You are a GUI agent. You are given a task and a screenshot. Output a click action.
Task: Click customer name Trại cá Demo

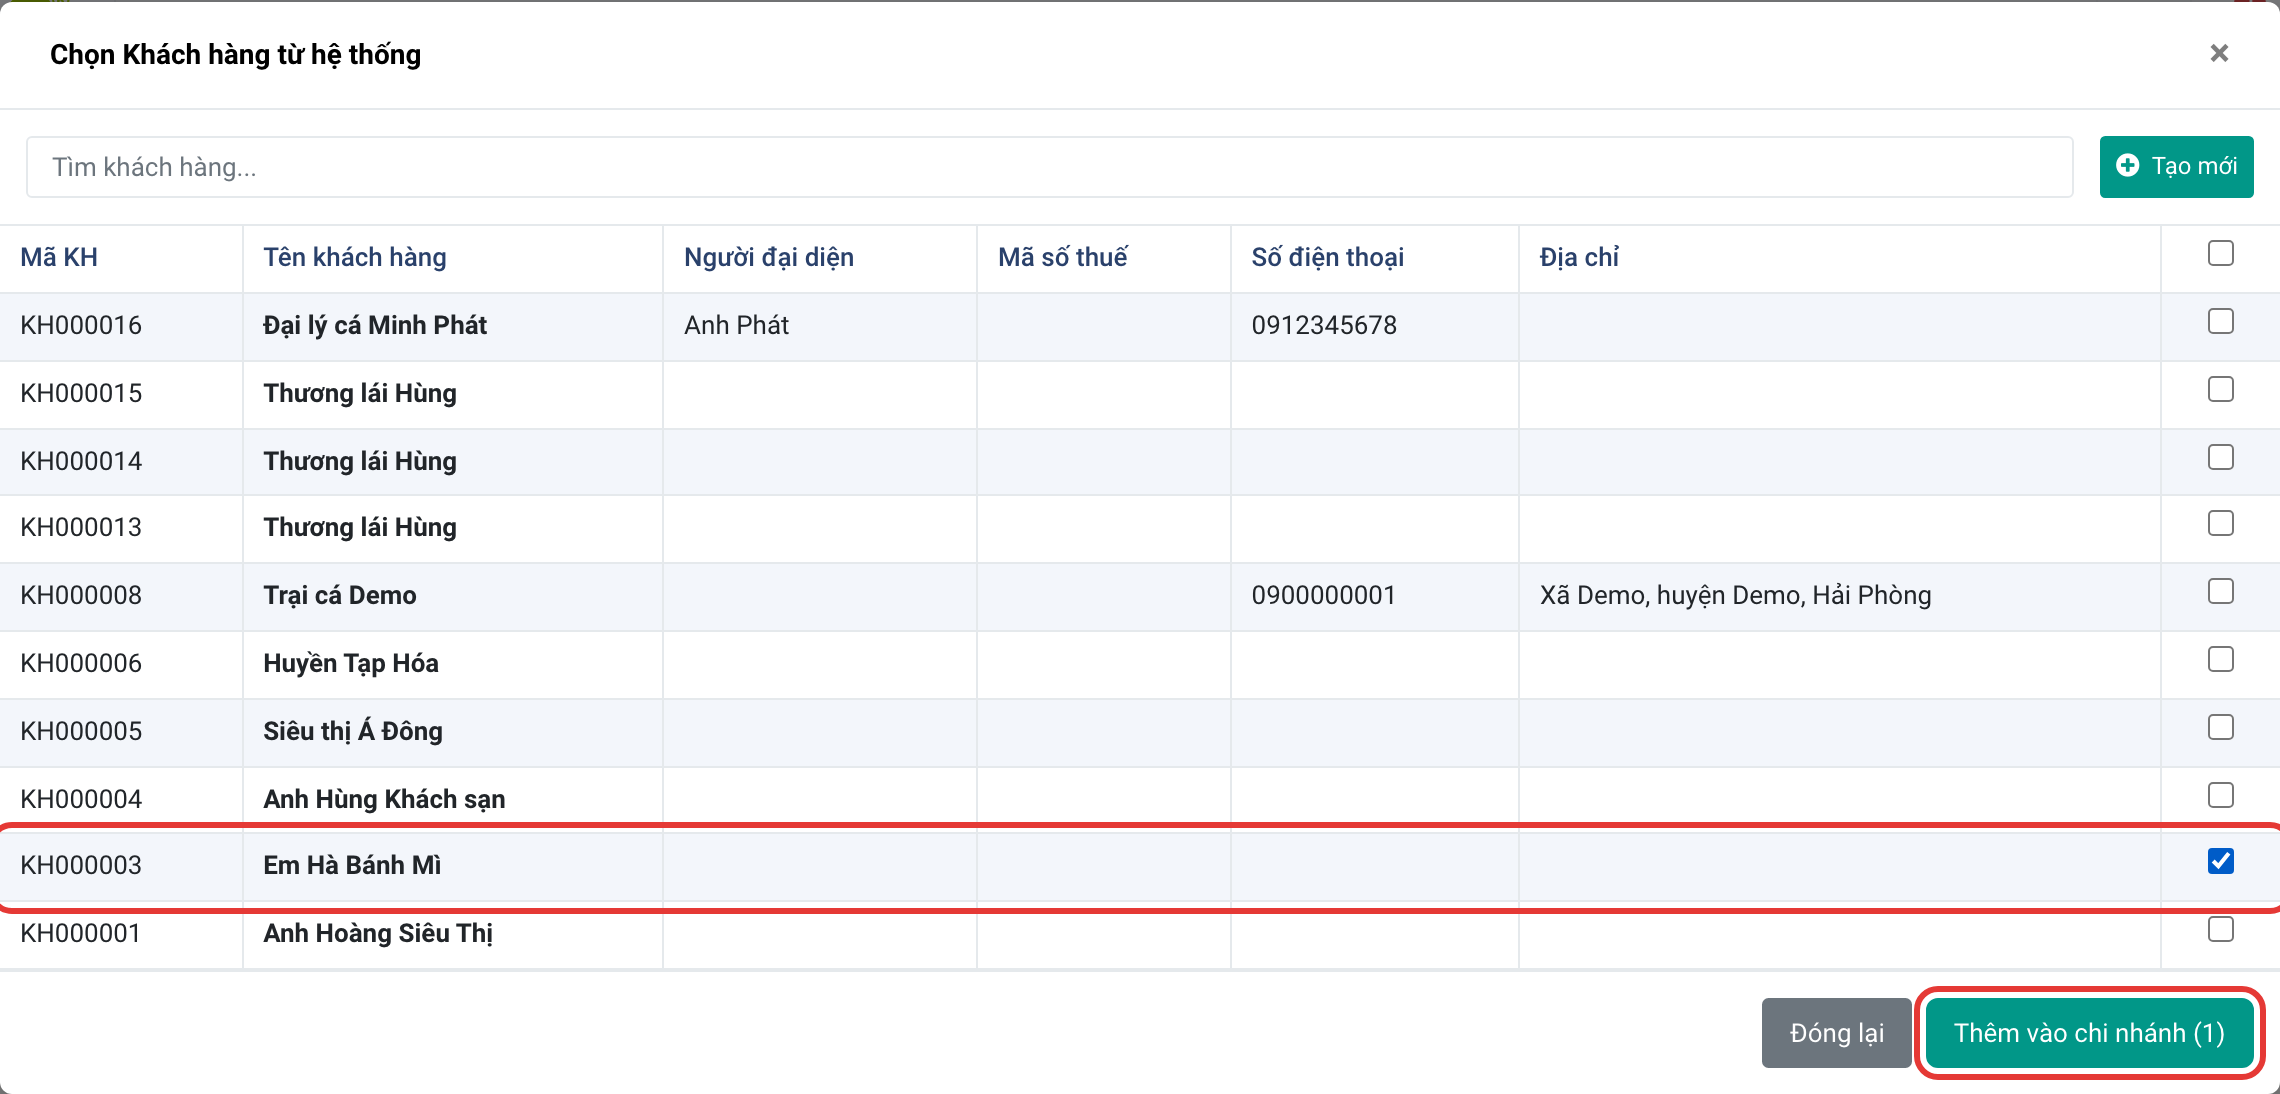coord(340,595)
